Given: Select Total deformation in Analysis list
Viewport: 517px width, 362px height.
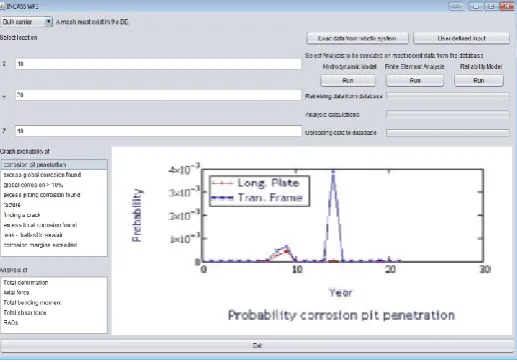Looking at the screenshot, I should 54,283.
